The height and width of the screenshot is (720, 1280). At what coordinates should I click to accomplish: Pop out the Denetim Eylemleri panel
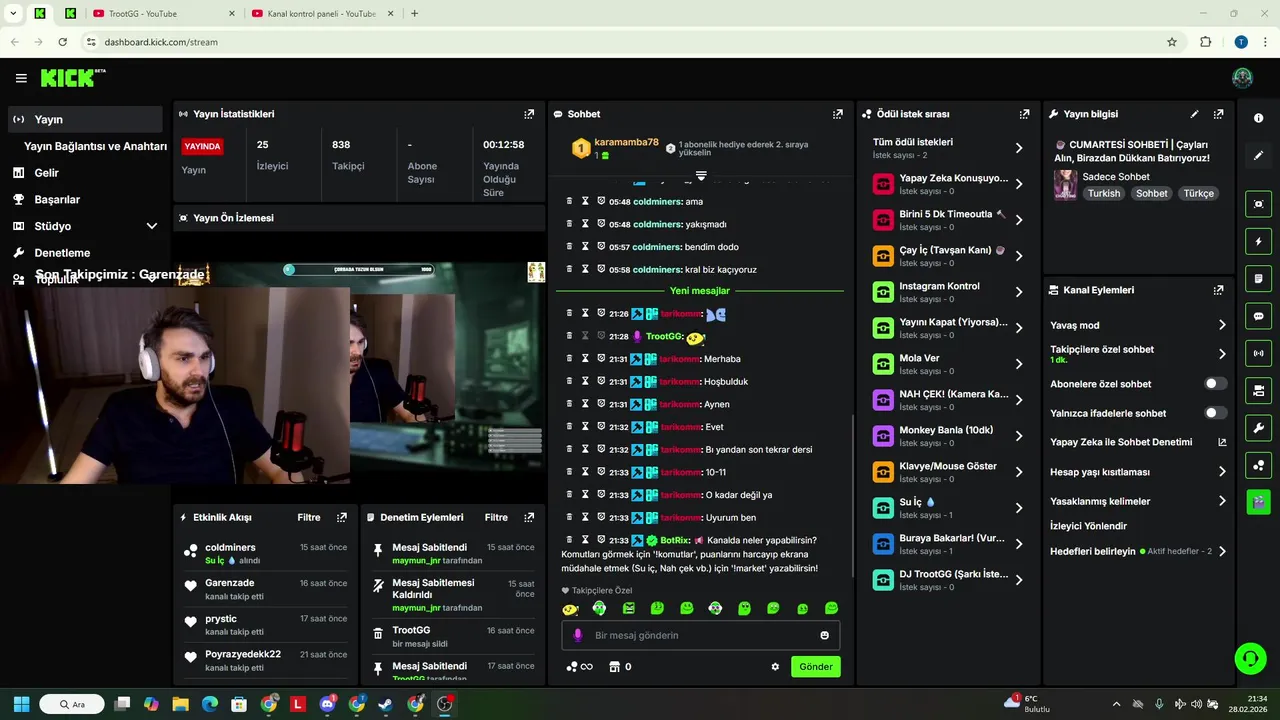click(x=529, y=518)
